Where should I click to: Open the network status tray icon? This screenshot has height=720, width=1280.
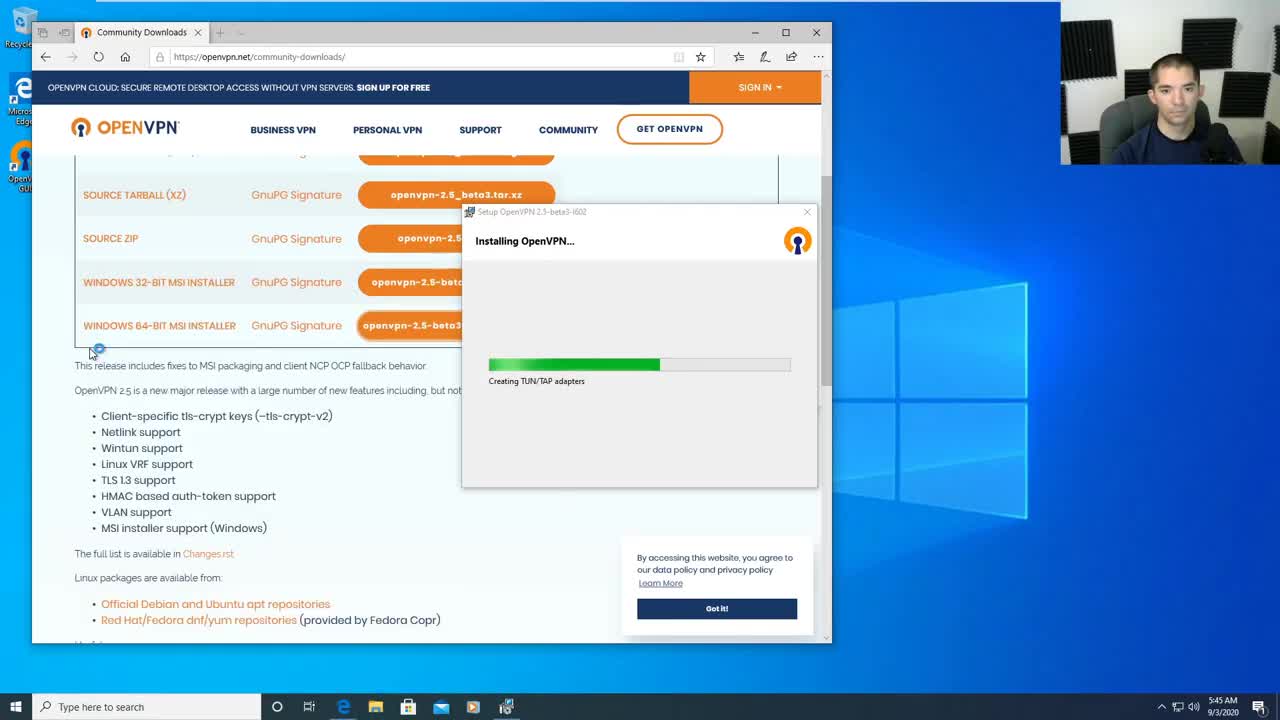[1177, 707]
